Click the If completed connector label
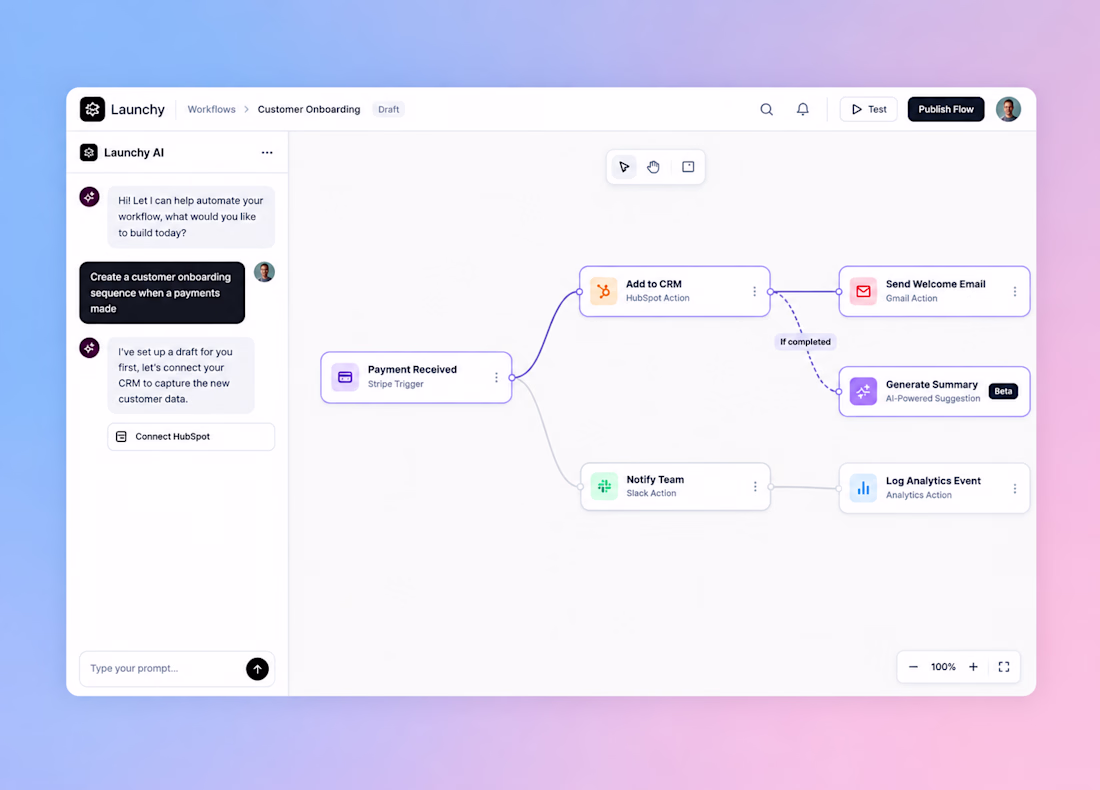Image resolution: width=1100 pixels, height=790 pixels. 805,342
